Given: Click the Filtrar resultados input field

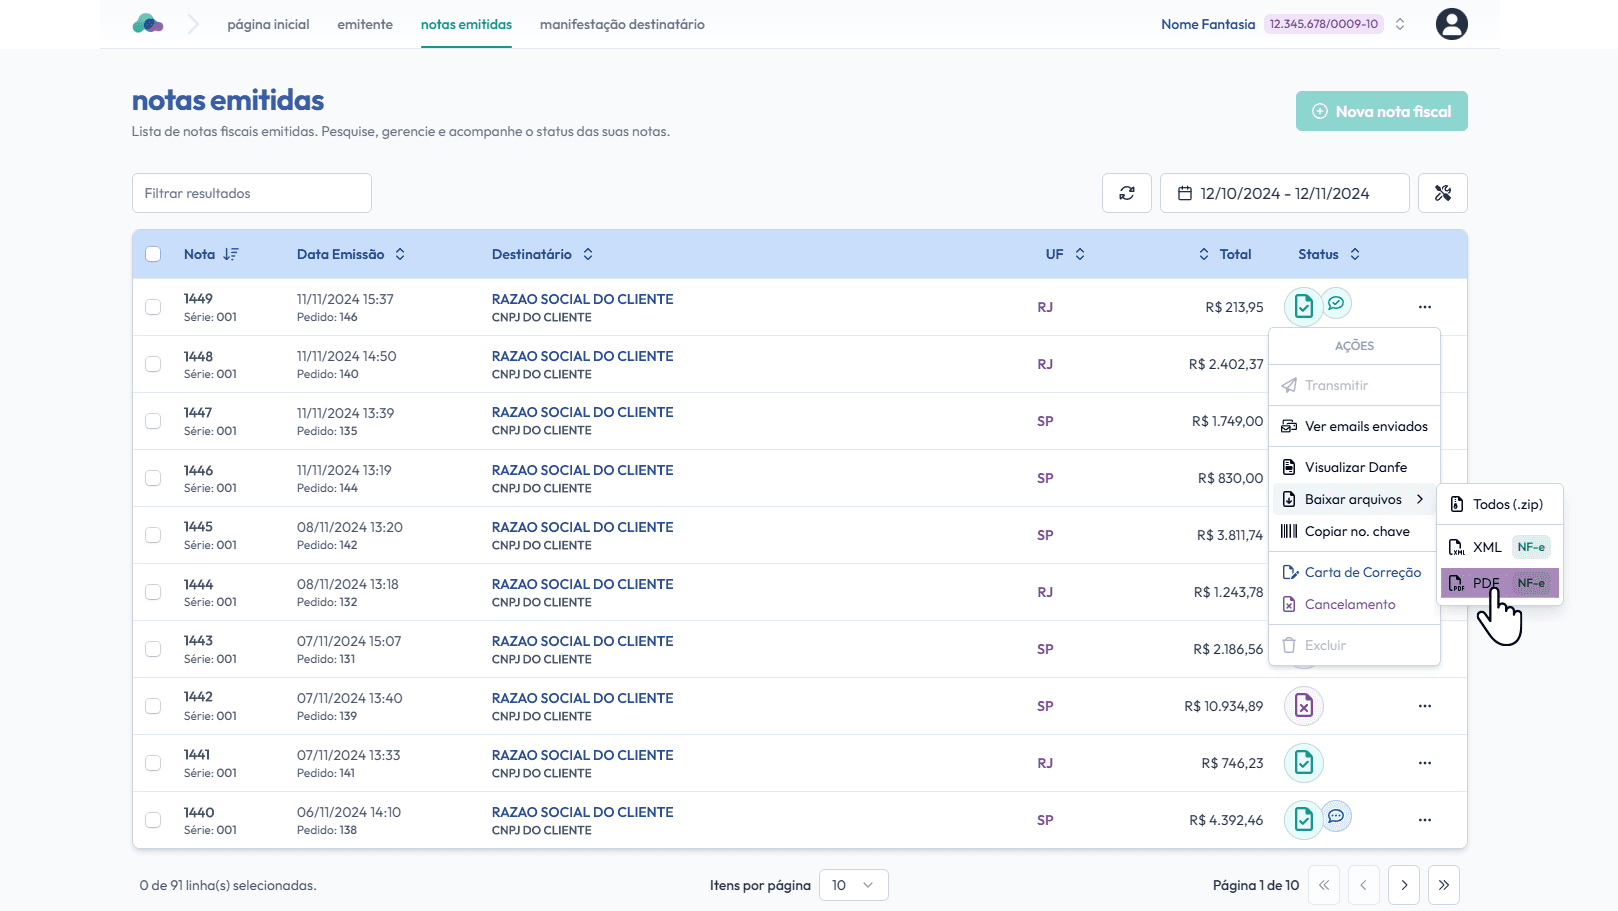Looking at the screenshot, I should coord(252,193).
